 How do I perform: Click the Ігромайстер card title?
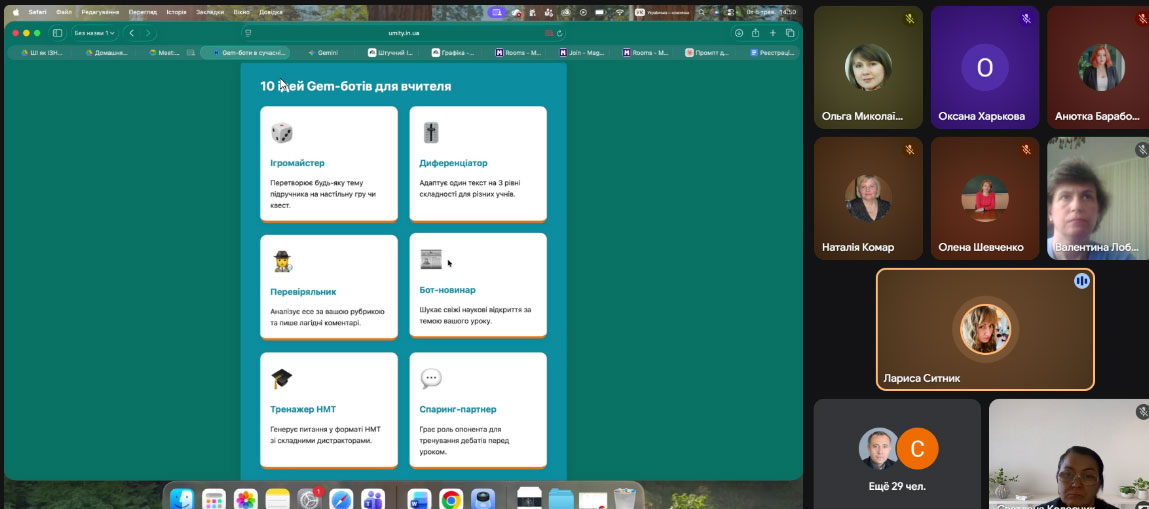297,163
